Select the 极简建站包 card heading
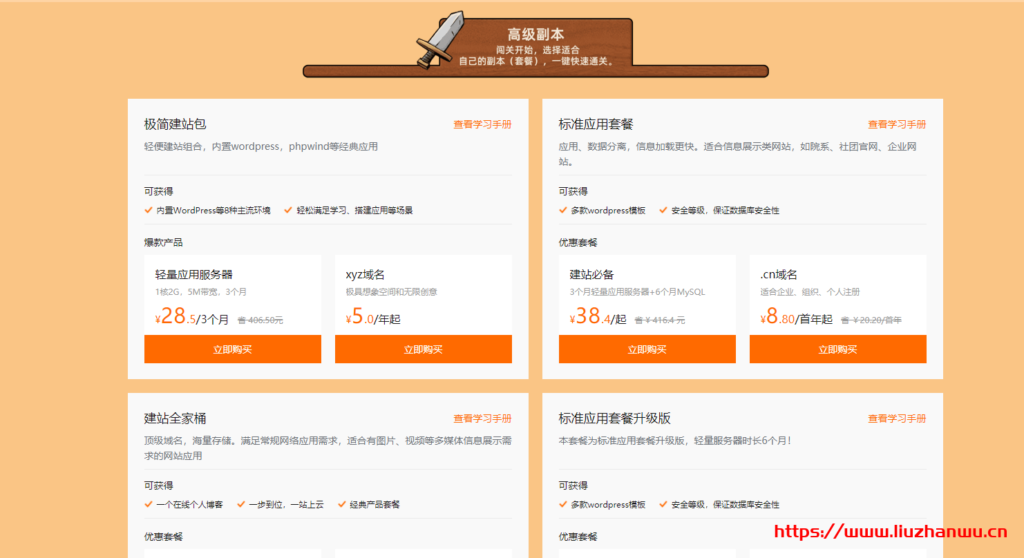Screen dimensions: 1024x558 pyautogui.click(x=175, y=125)
